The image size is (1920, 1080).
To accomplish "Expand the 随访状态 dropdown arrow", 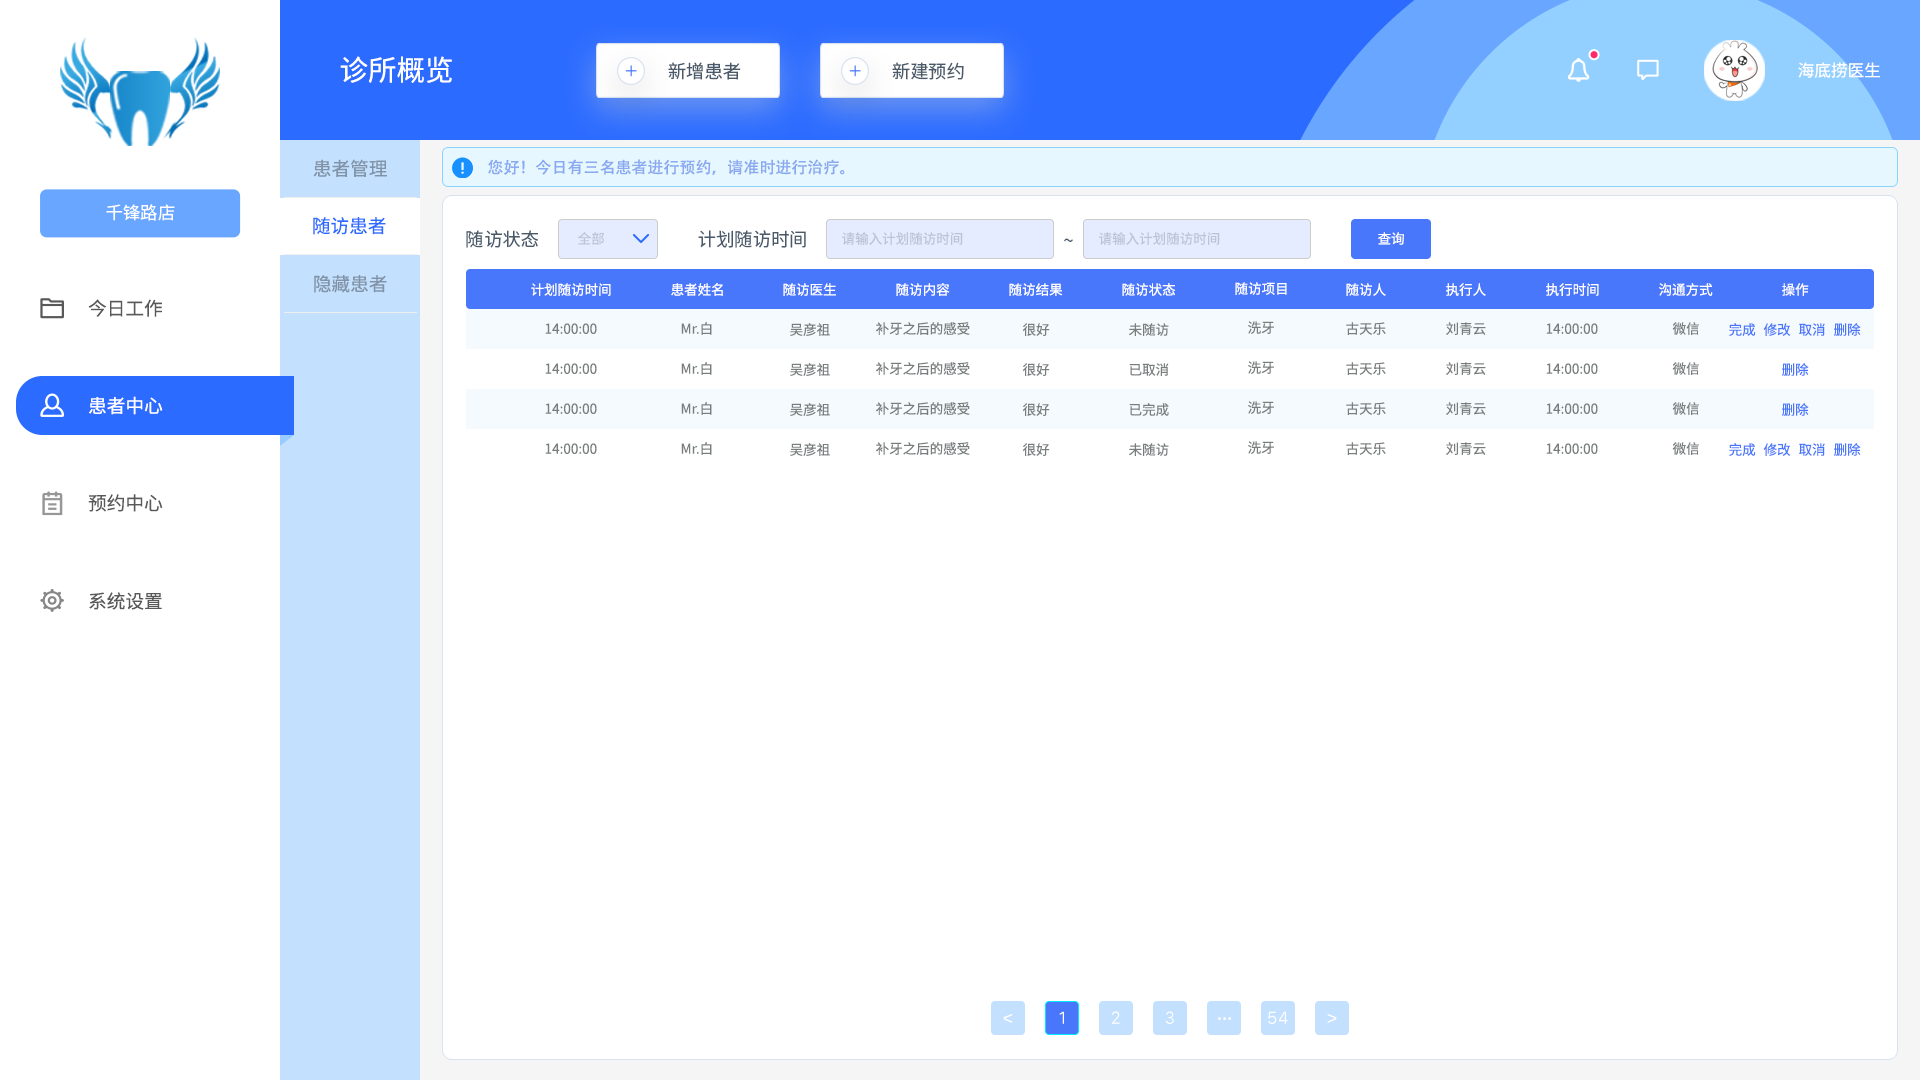I will pos(641,239).
